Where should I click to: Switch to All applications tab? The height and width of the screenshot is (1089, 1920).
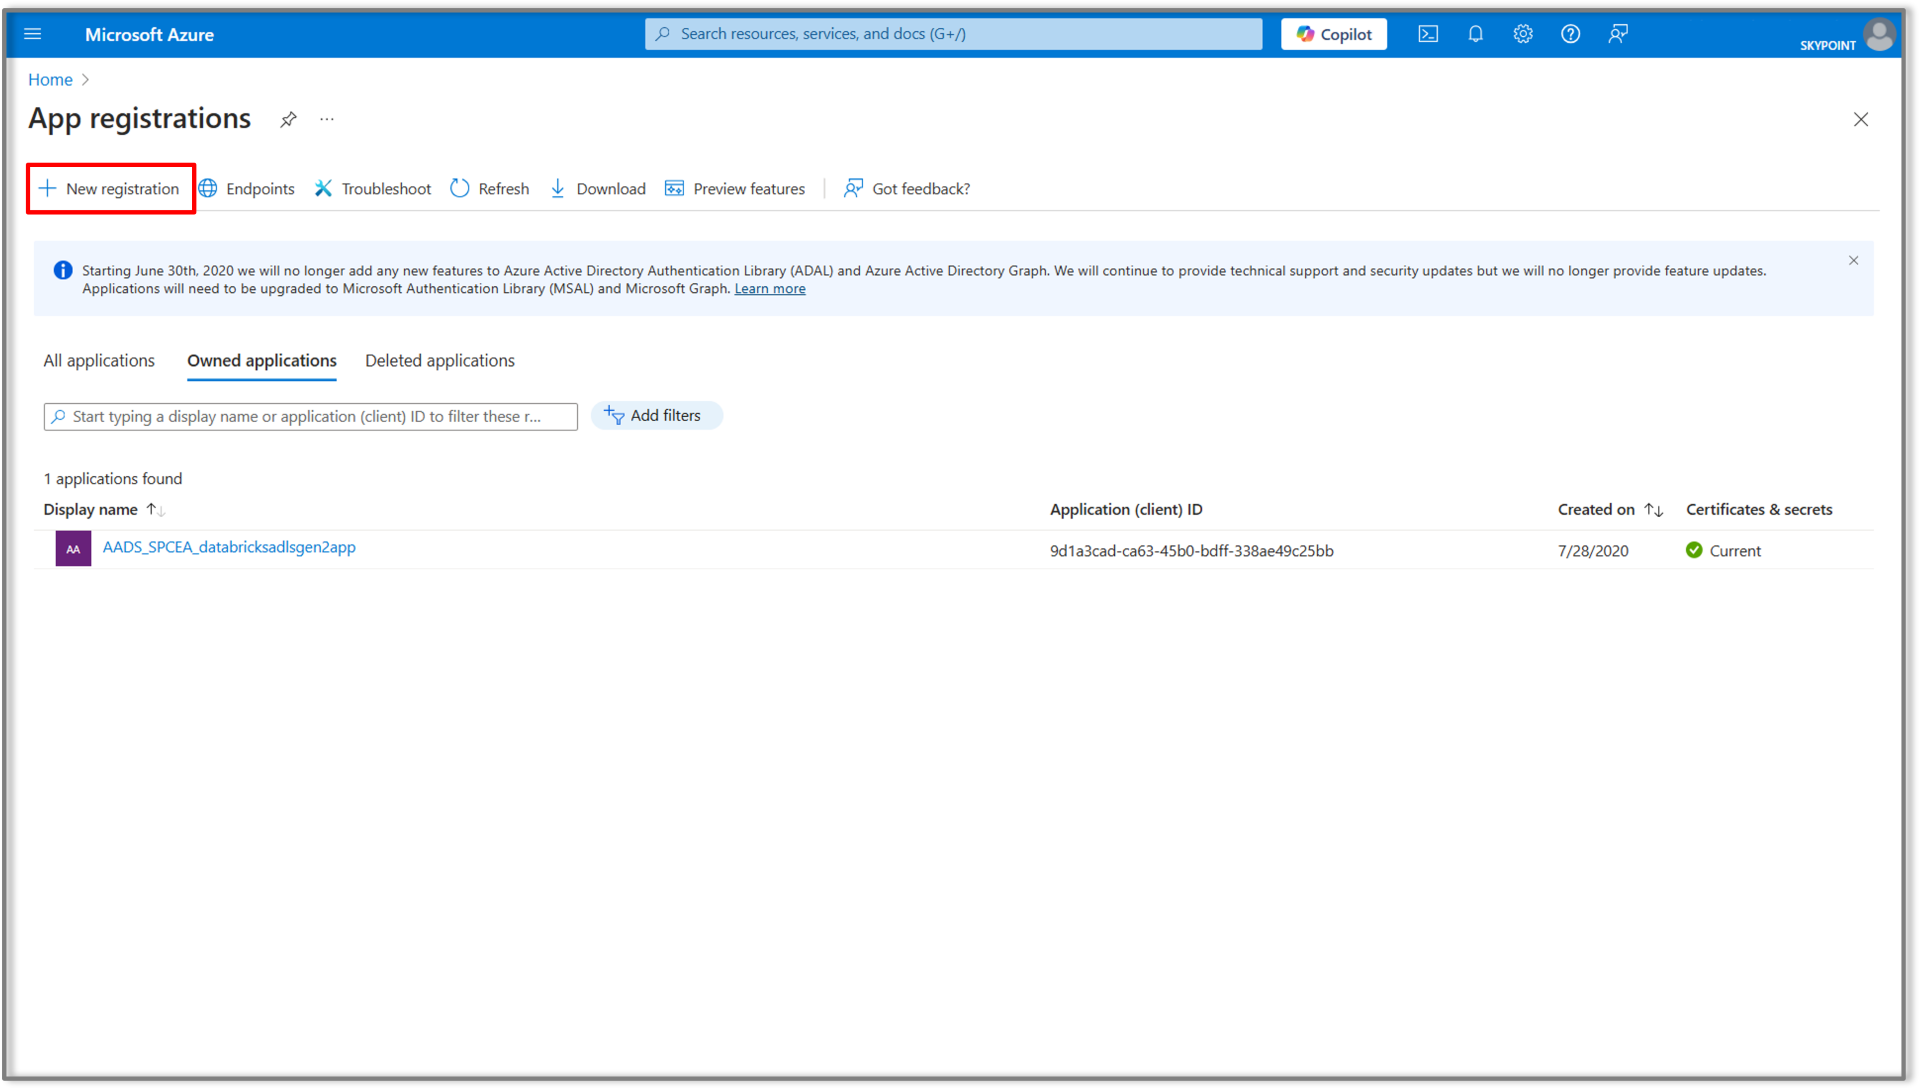tap(99, 361)
